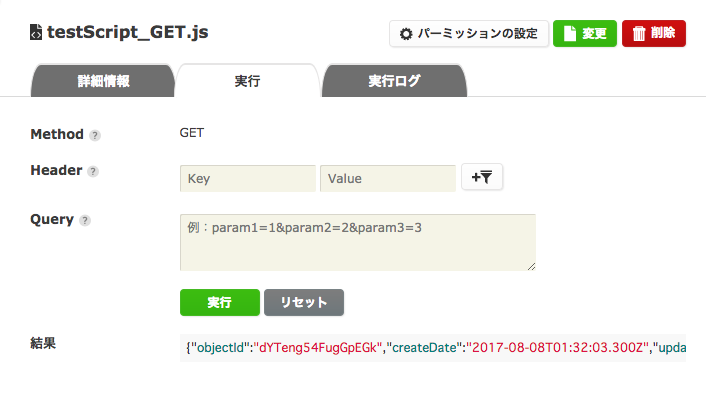The image size is (706, 393).
Task: Click the help icon next to Header
Action: point(93,171)
